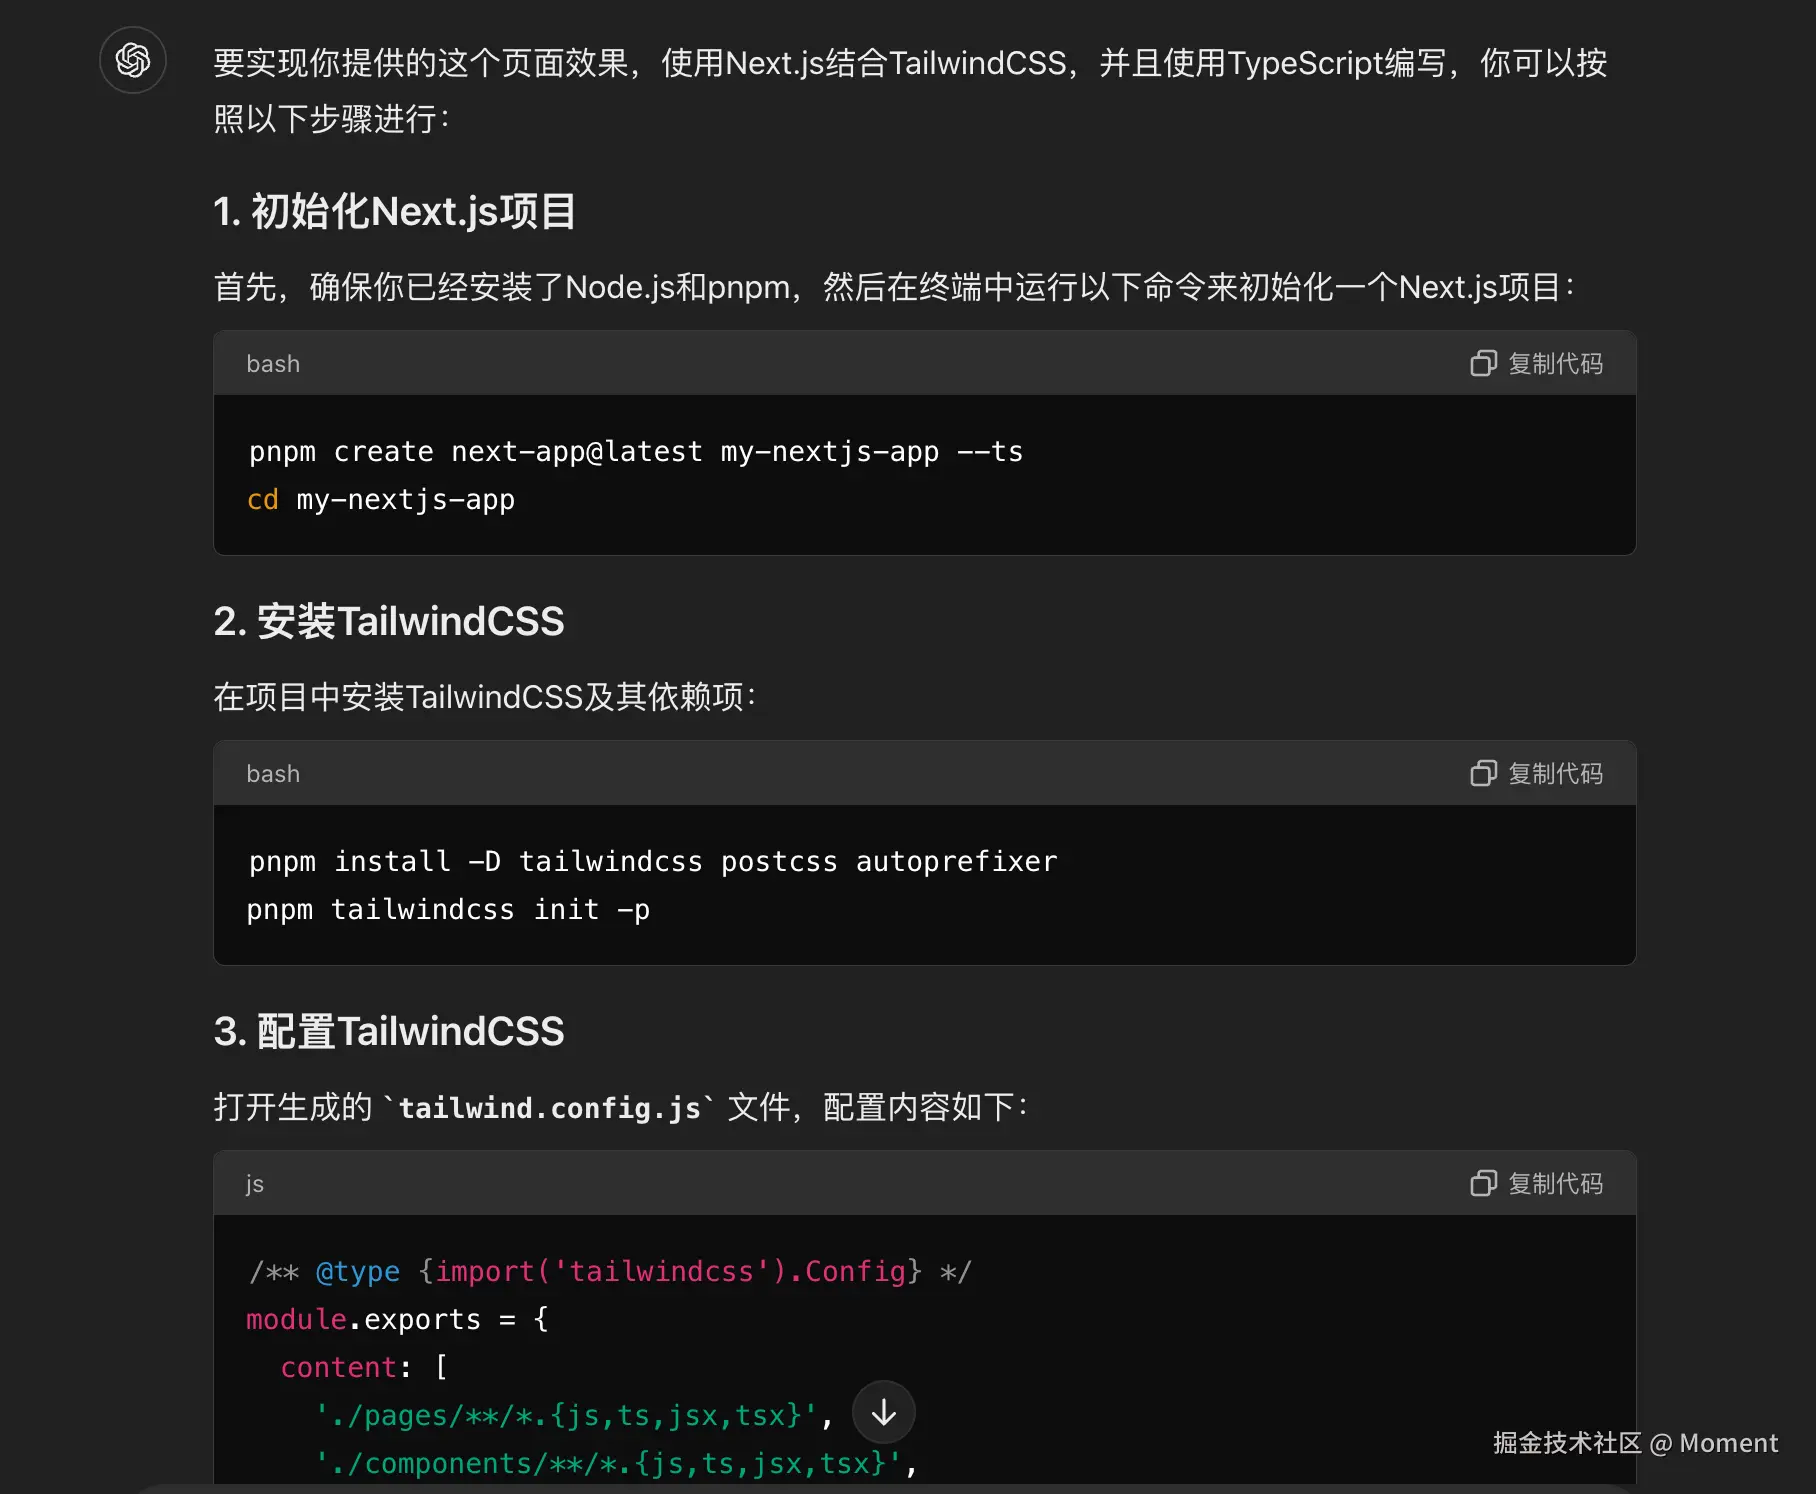Image resolution: width=1816 pixels, height=1494 pixels.
Task: Click the @type tailwindcss Config comment line
Action: click(x=609, y=1272)
